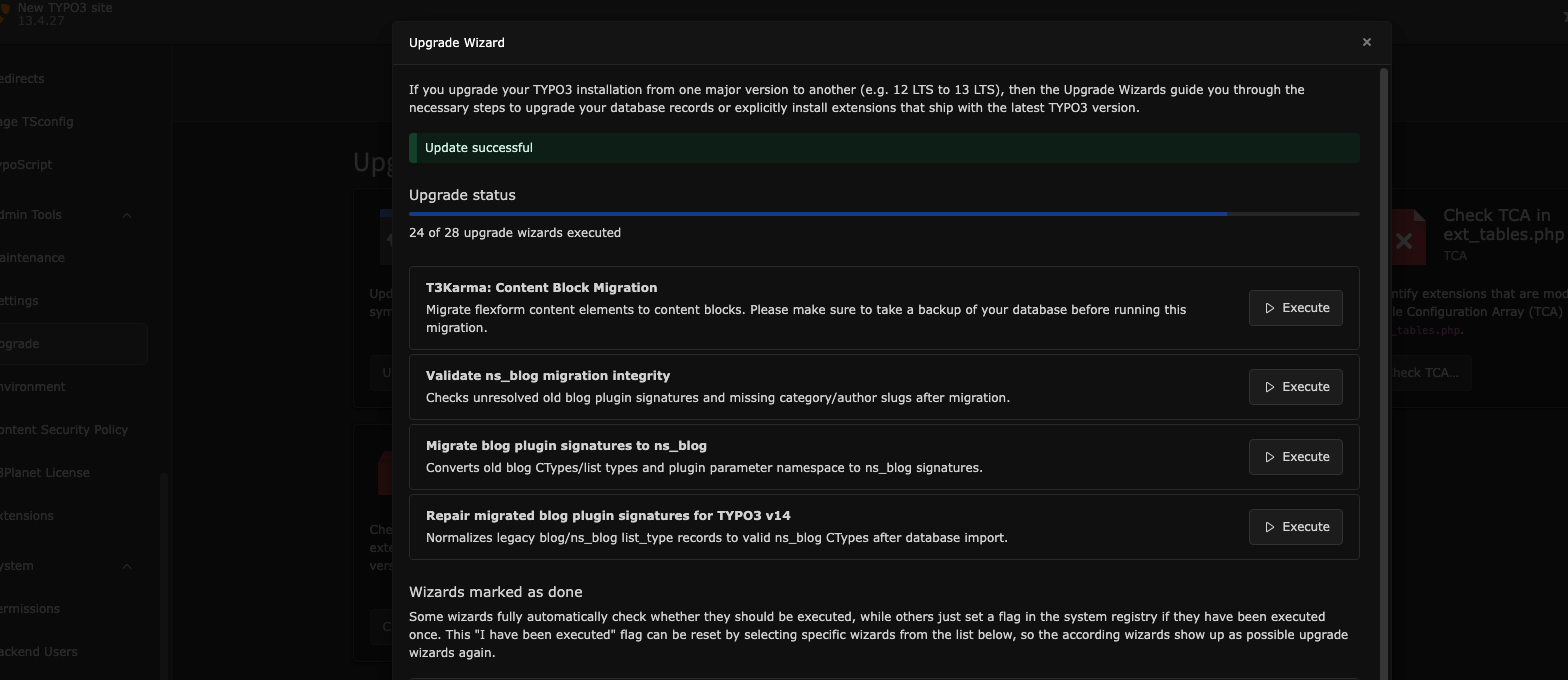Open Settings module in sidebar

tap(20, 301)
